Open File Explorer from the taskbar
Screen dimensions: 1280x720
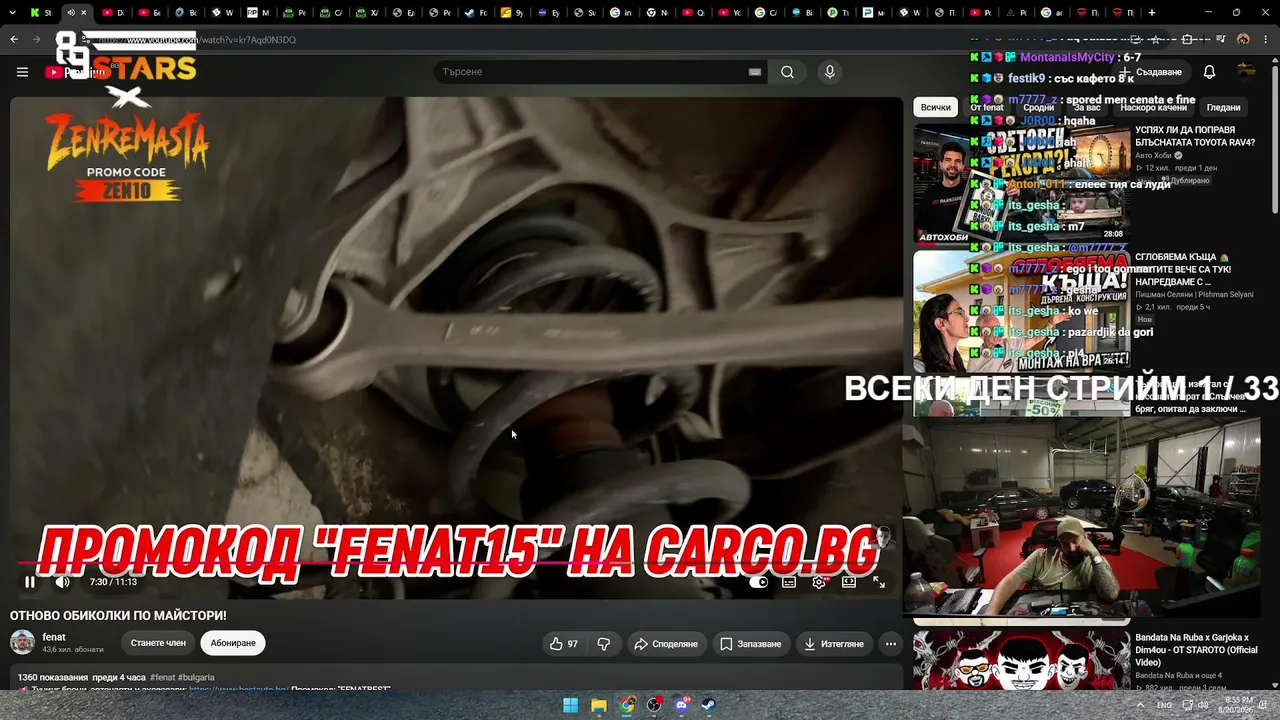click(x=598, y=705)
